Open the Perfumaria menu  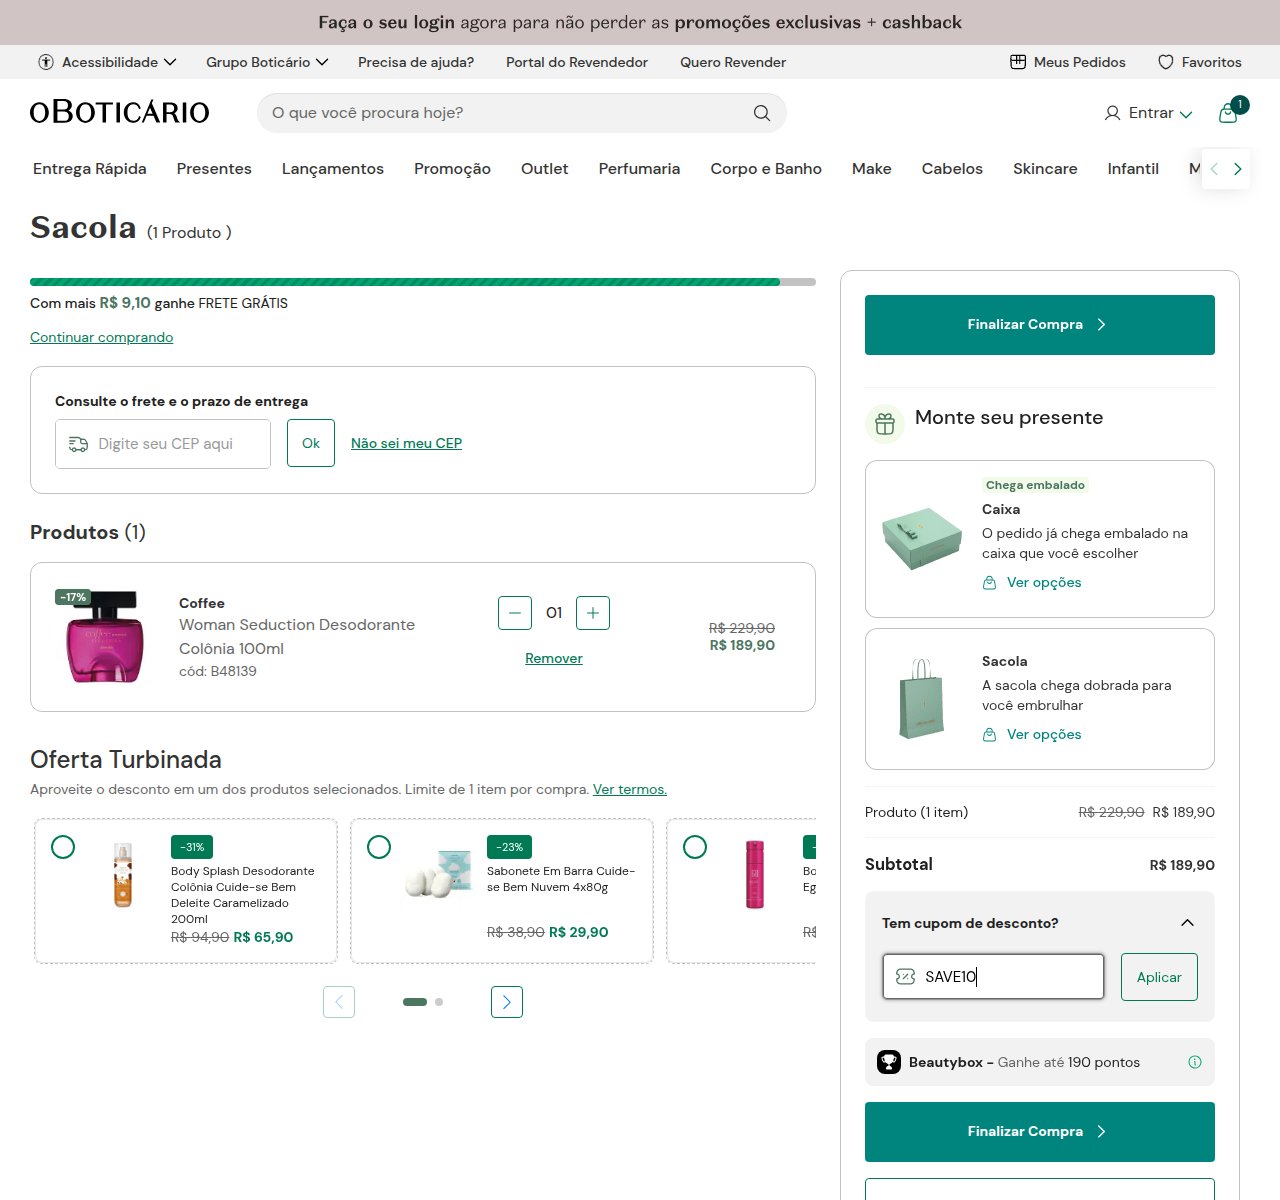(x=639, y=169)
